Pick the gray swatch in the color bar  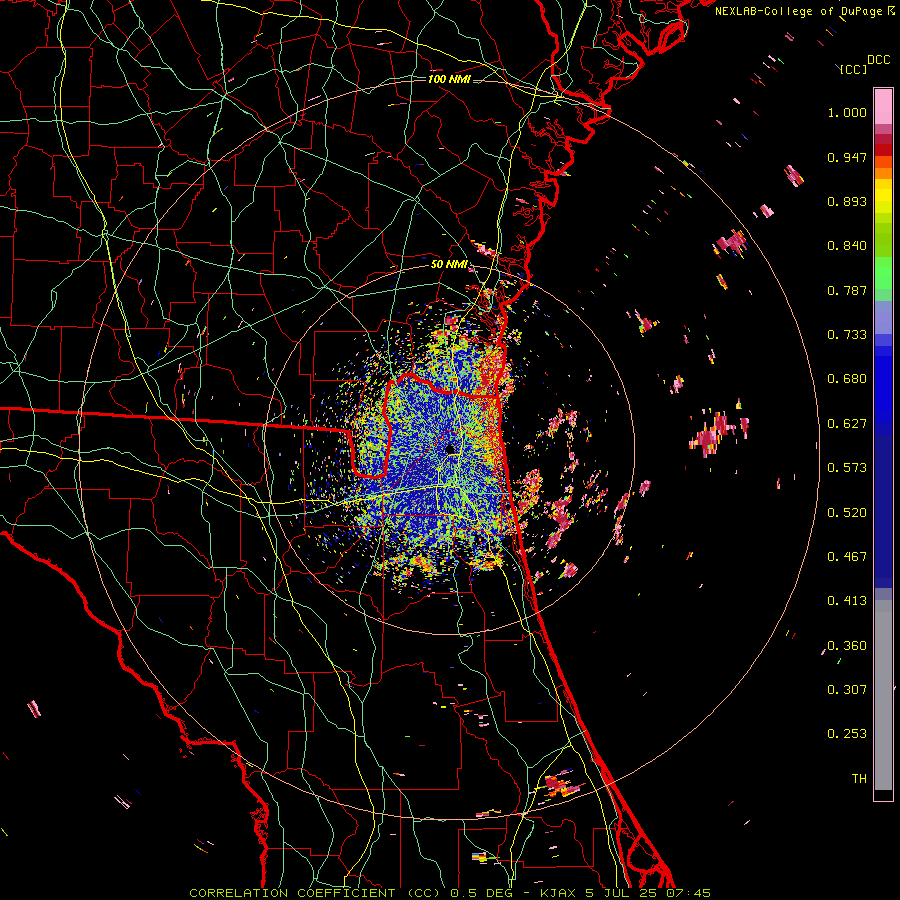(x=883, y=695)
